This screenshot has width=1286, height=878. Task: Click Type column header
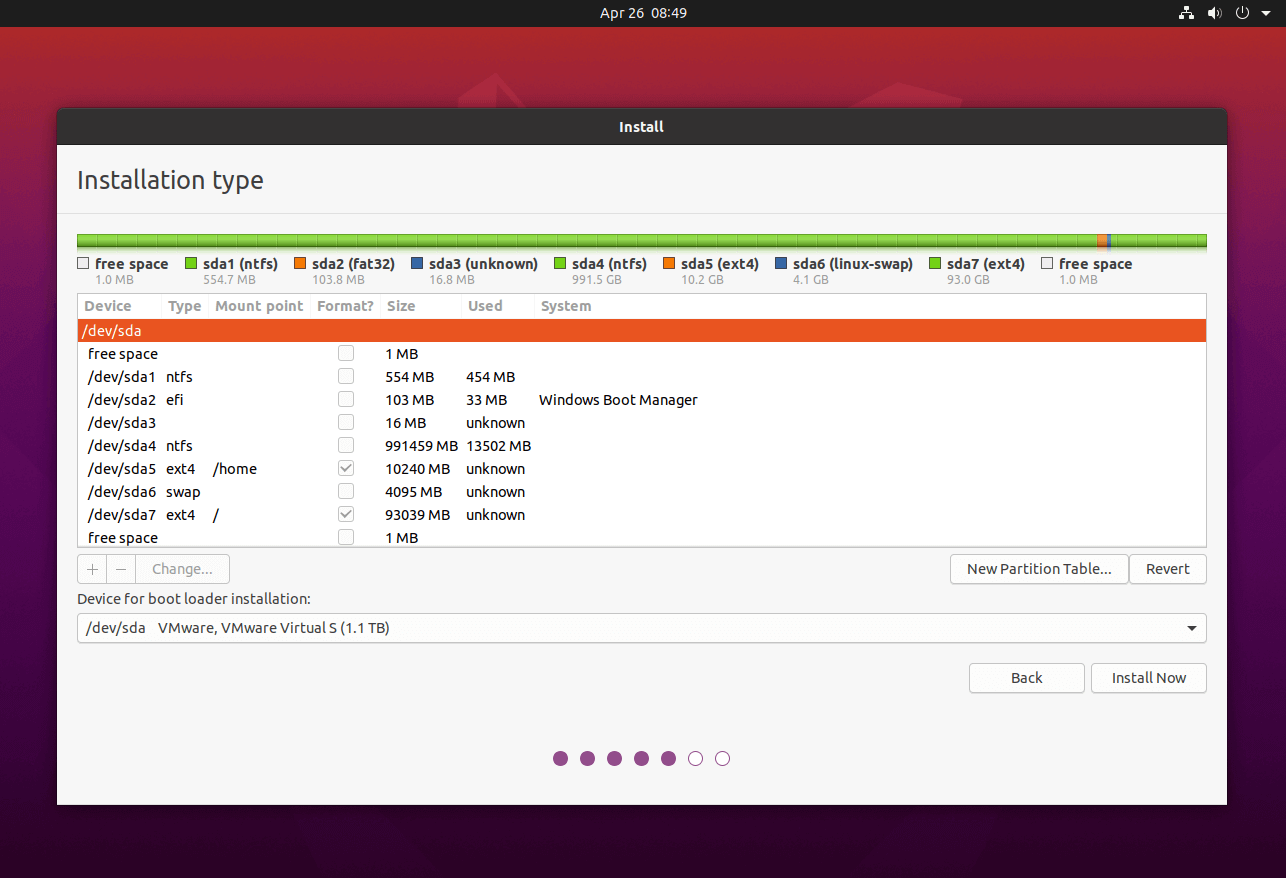point(185,306)
